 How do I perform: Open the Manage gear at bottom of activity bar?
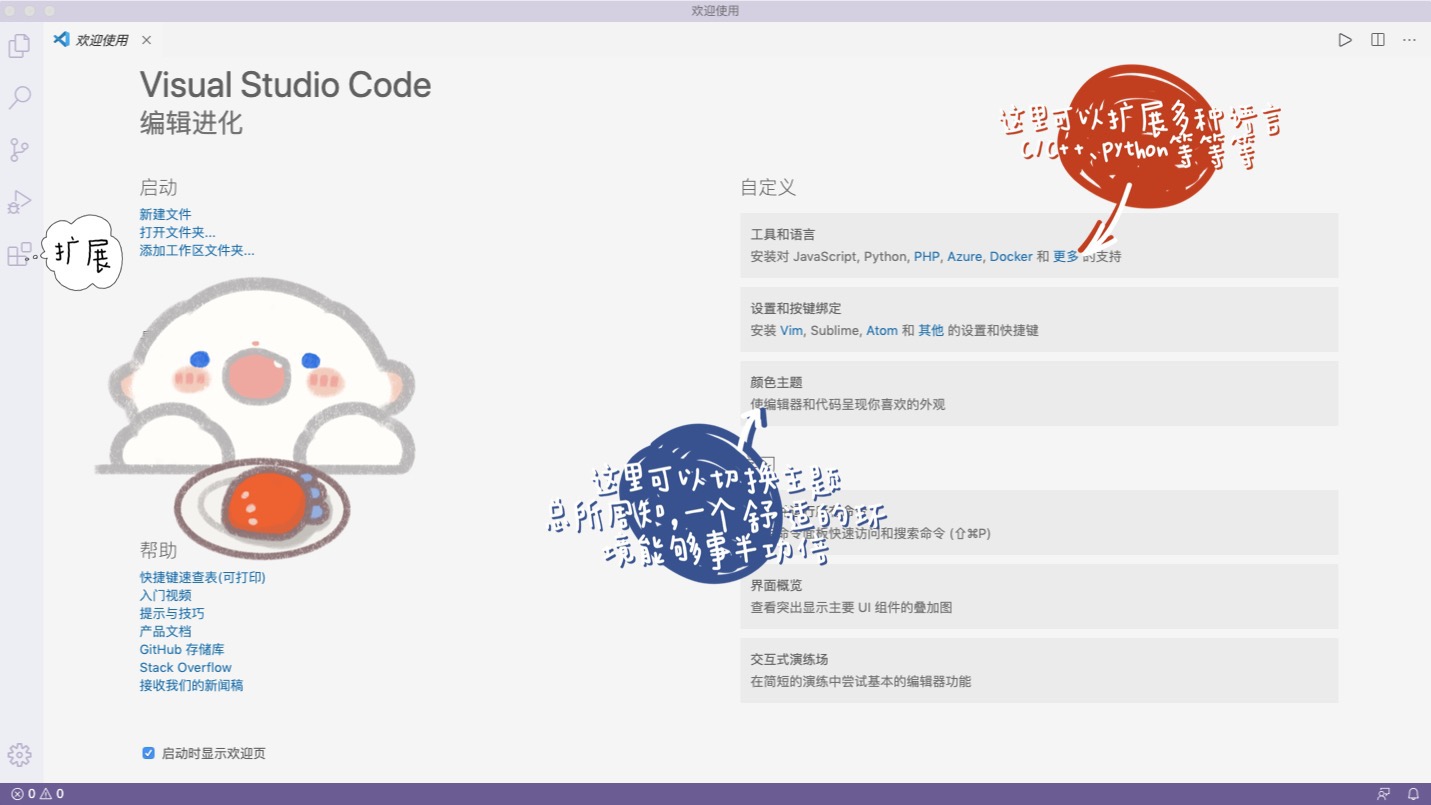point(20,755)
